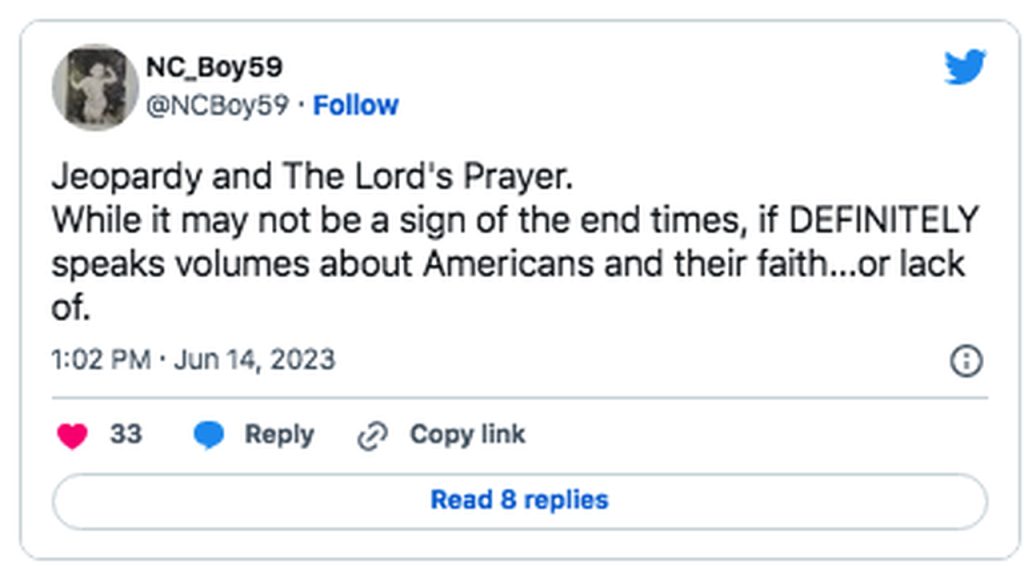The height and width of the screenshot is (566, 1024).
Task: Click the chain link icon
Action: tap(373, 436)
